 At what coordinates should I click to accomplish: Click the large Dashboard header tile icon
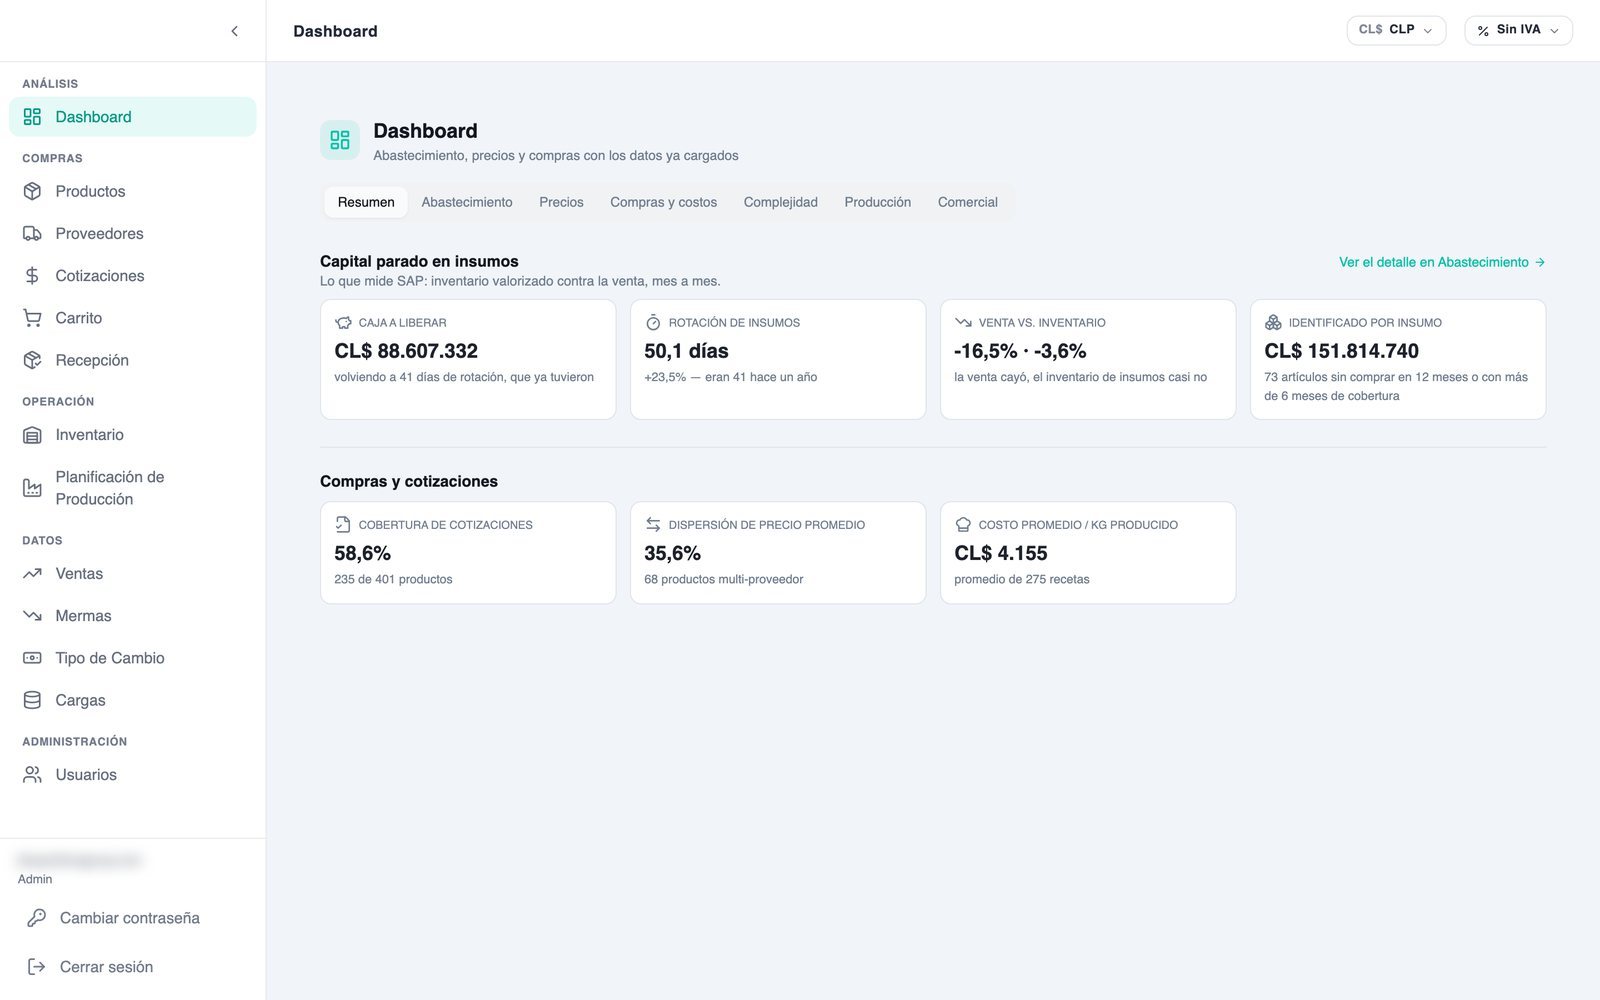click(340, 140)
